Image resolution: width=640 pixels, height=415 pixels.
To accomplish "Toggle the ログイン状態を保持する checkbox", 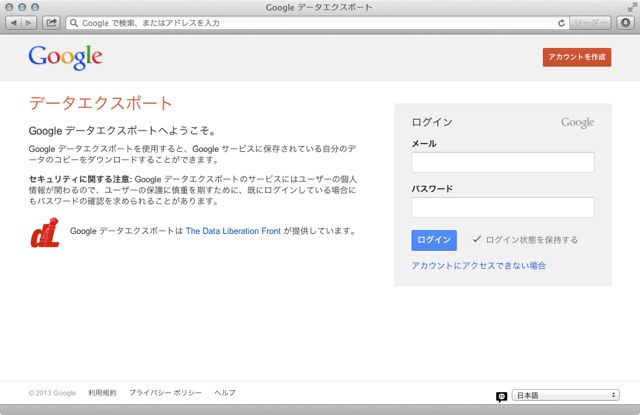I will pos(476,240).
